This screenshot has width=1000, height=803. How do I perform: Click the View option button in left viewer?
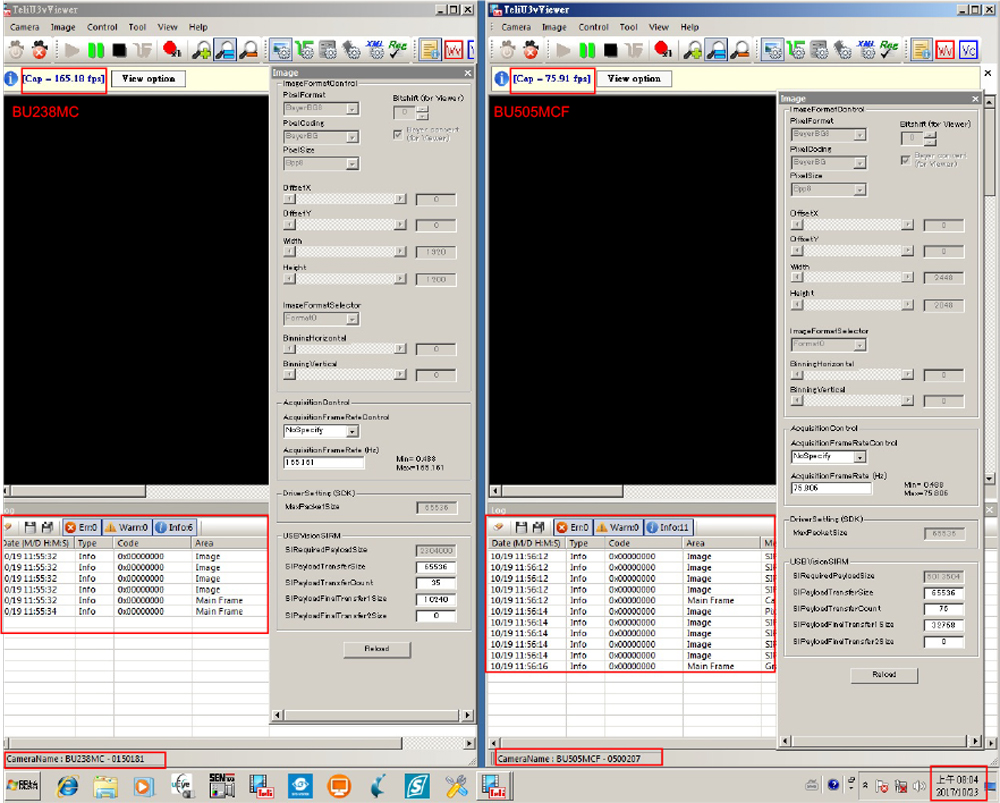click(147, 79)
